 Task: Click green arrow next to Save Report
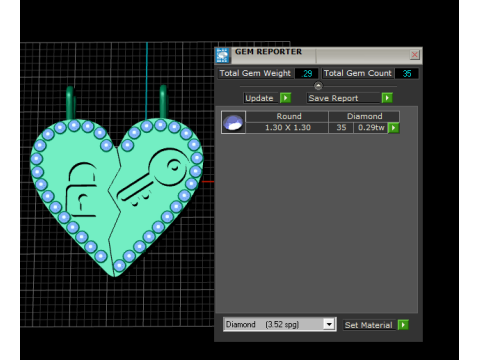tap(387, 98)
